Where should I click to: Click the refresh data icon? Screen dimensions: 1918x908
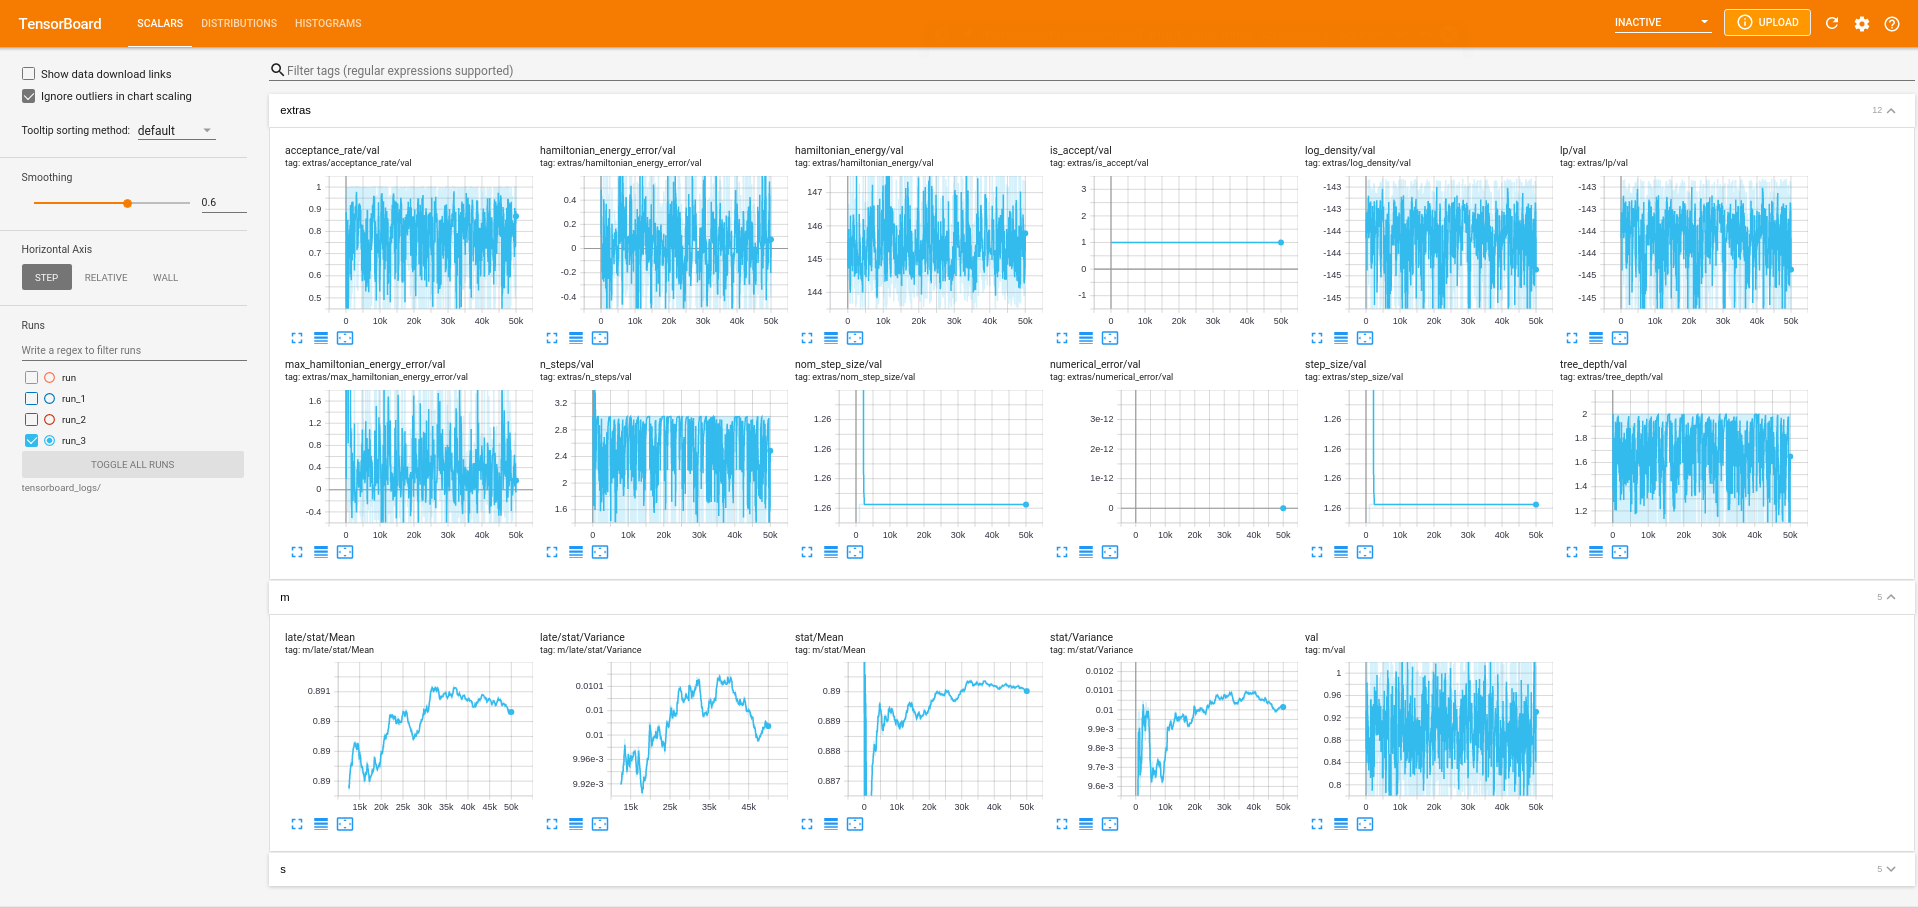pos(1831,23)
